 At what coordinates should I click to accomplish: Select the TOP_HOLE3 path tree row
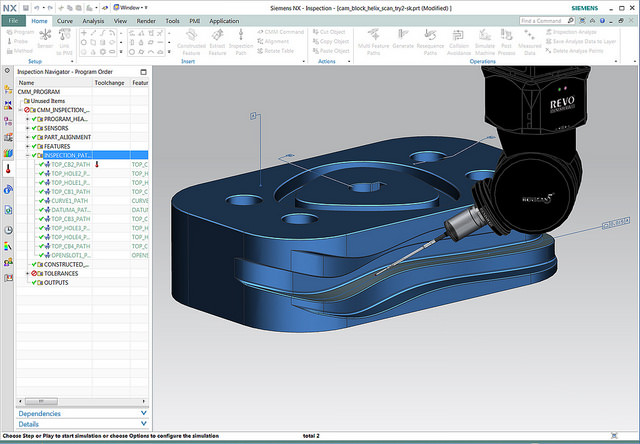[x=82, y=228]
